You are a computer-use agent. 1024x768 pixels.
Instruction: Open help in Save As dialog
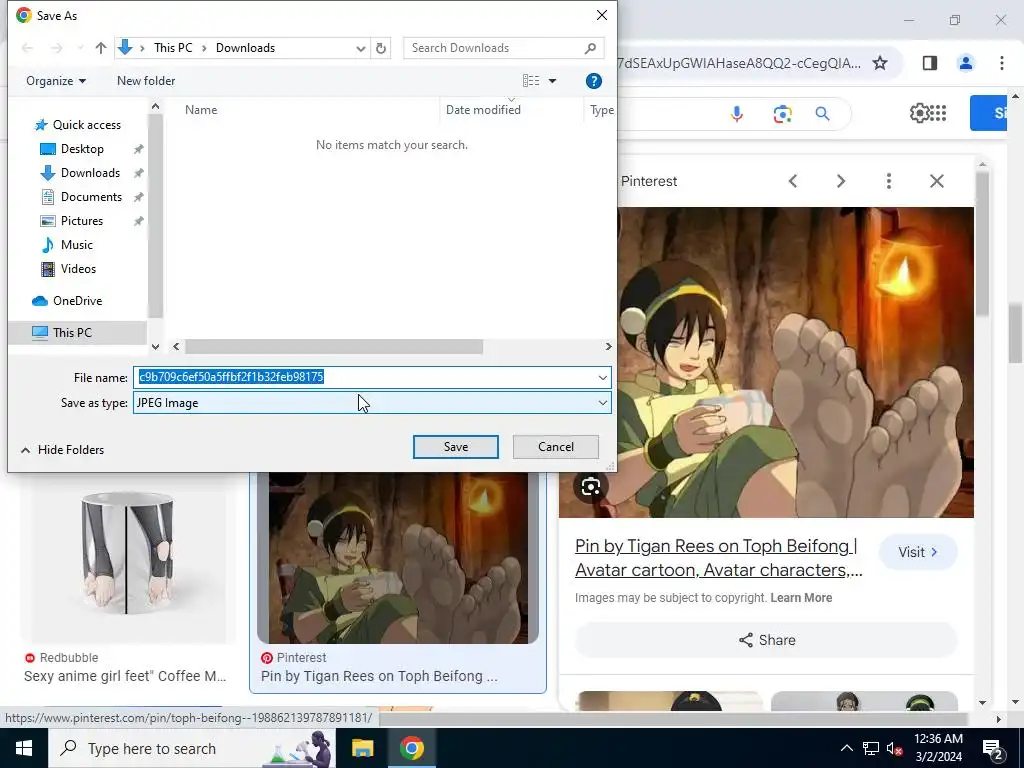(x=594, y=81)
